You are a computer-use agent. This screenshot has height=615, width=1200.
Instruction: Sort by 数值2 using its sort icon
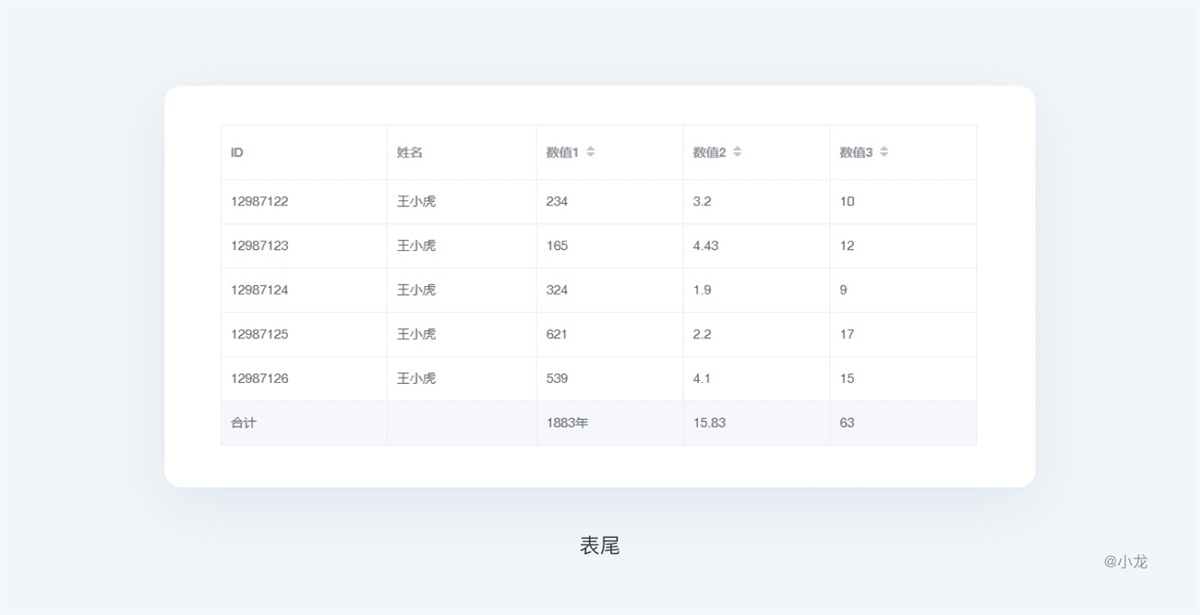tap(737, 152)
